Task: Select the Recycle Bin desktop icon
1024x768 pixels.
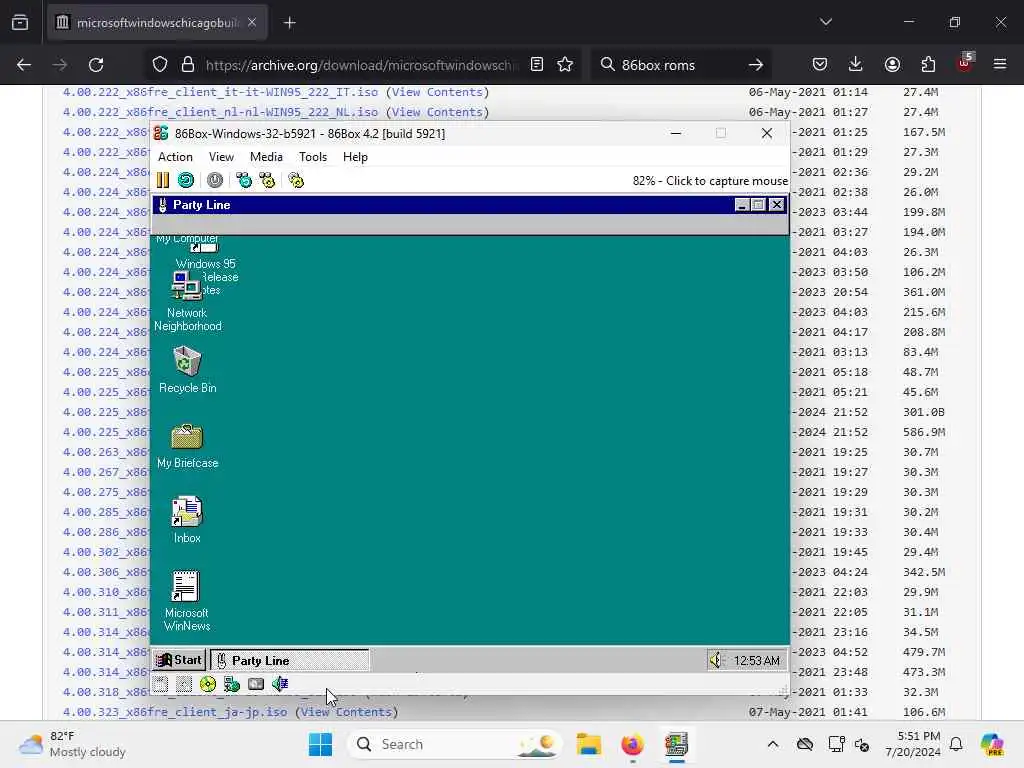Action: click(x=187, y=370)
